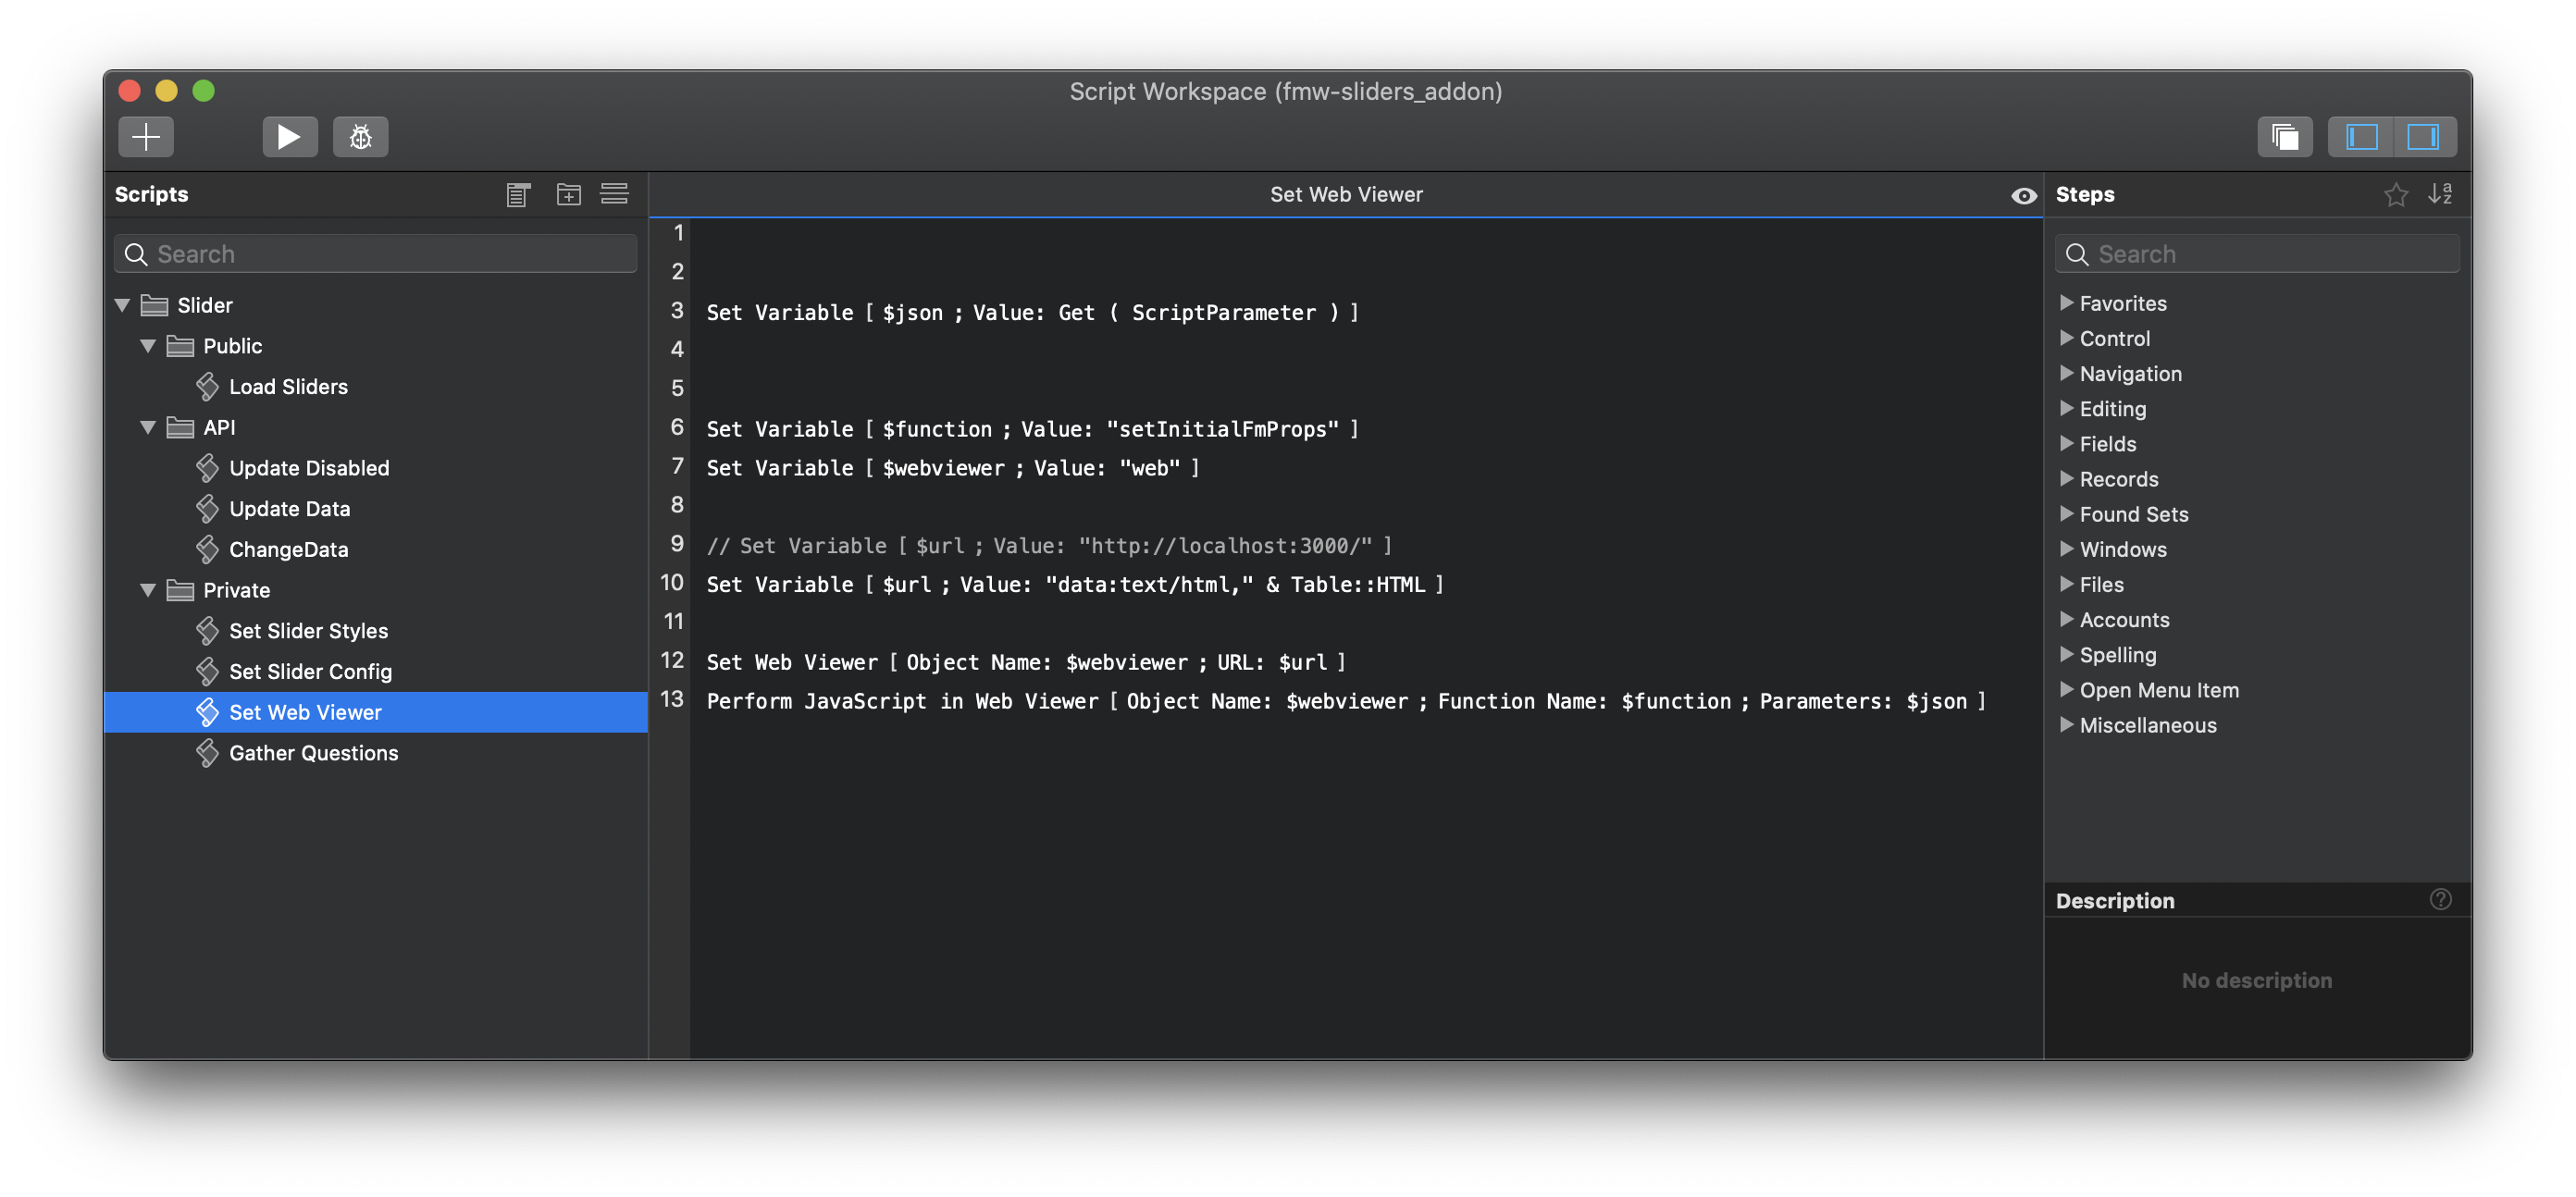Select the commented localhost $url line
Image resolution: width=2576 pixels, height=1197 pixels.
click(x=1049, y=546)
